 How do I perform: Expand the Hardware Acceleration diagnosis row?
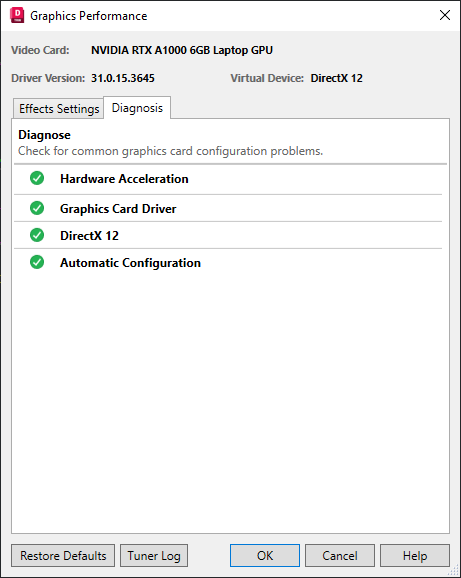pos(228,179)
